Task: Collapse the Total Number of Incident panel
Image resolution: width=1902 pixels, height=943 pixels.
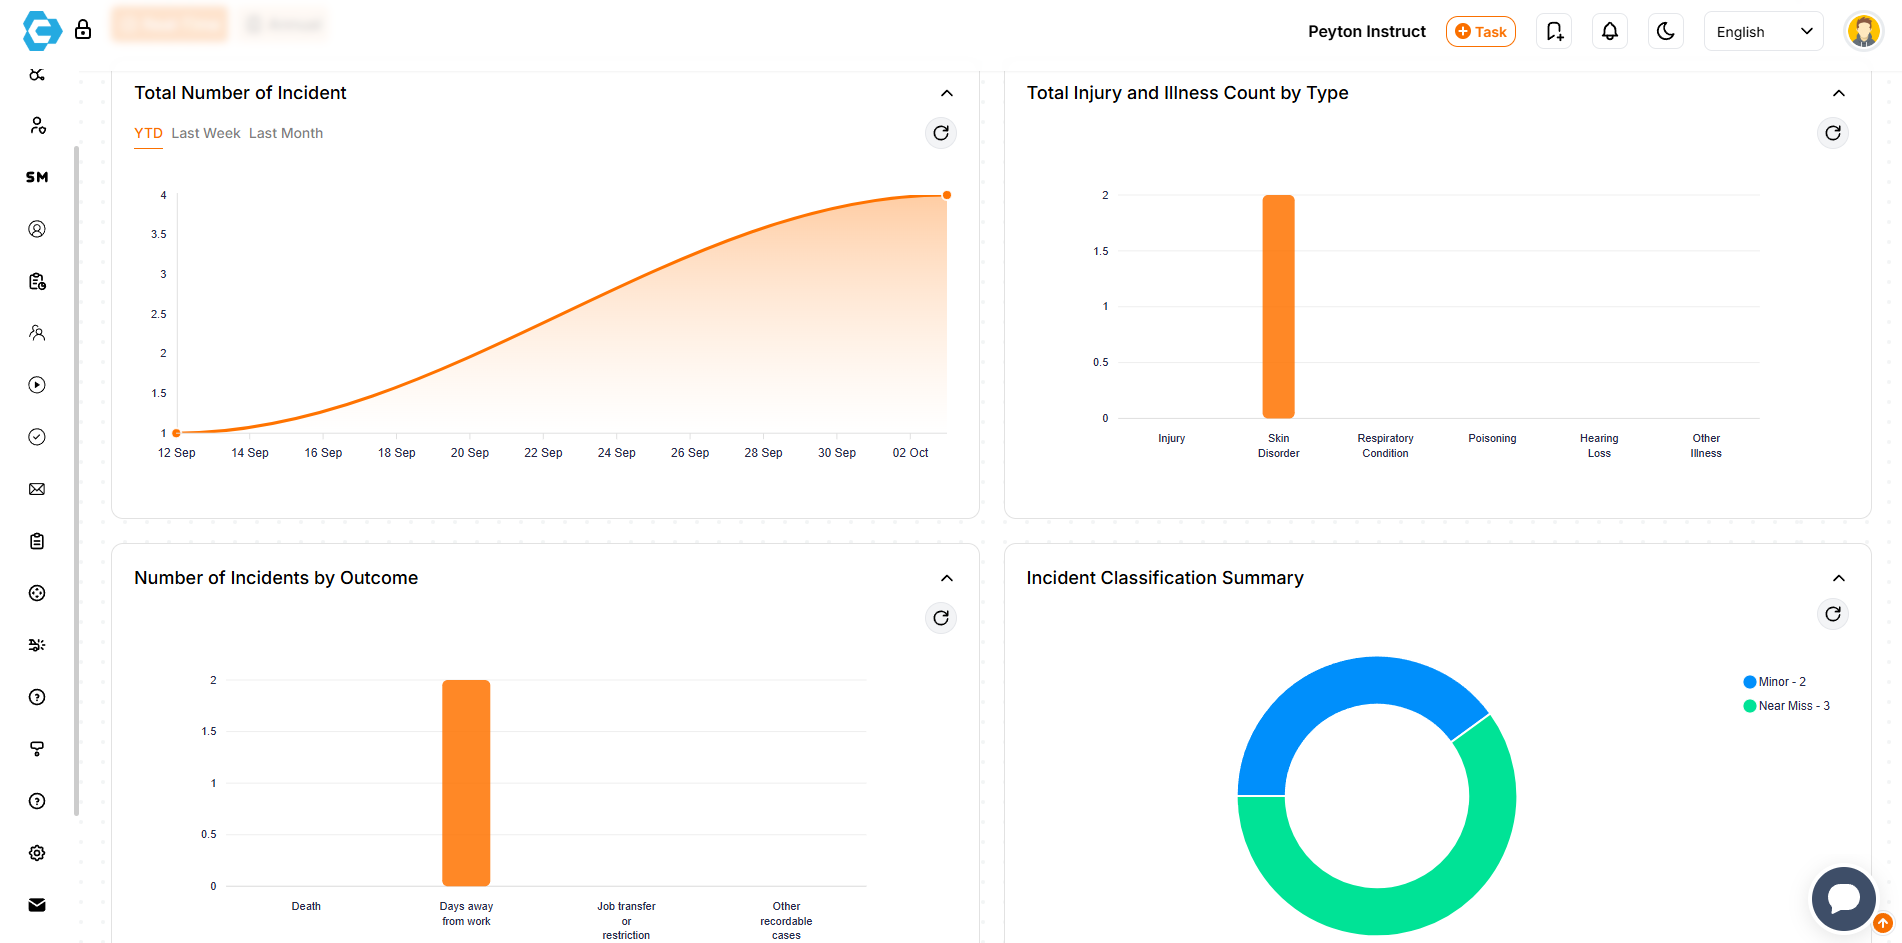Action: [947, 93]
